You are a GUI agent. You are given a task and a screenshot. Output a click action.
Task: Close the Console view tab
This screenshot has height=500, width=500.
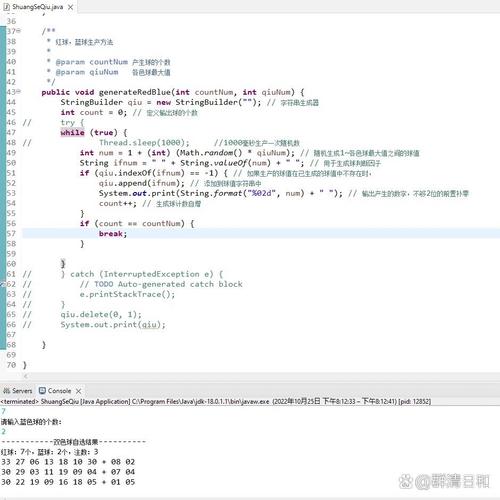[78, 391]
